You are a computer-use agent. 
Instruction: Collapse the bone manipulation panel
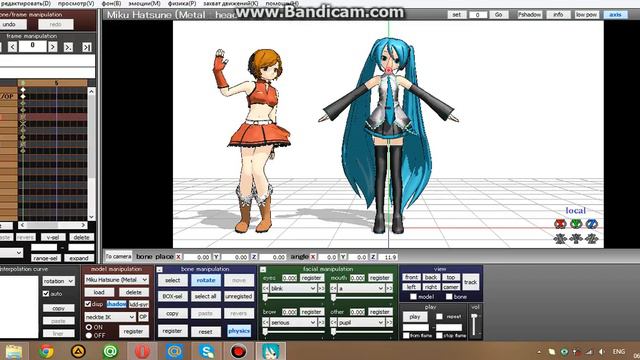pyautogui.click(x=160, y=269)
